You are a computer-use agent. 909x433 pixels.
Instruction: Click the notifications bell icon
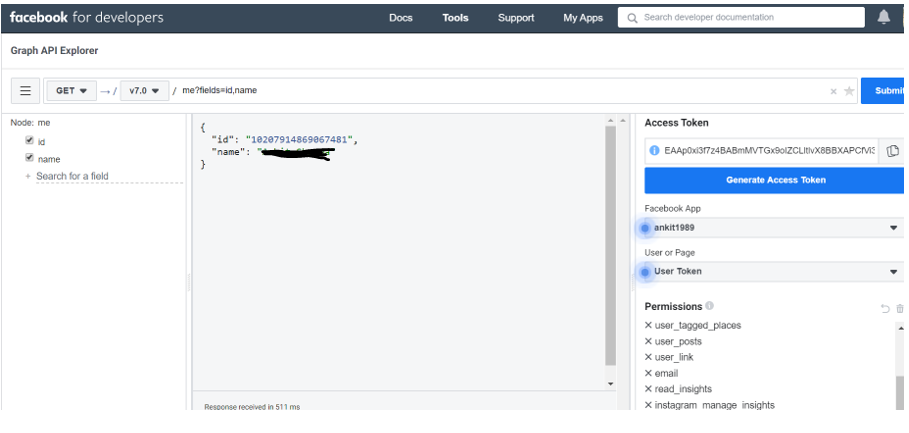click(883, 17)
